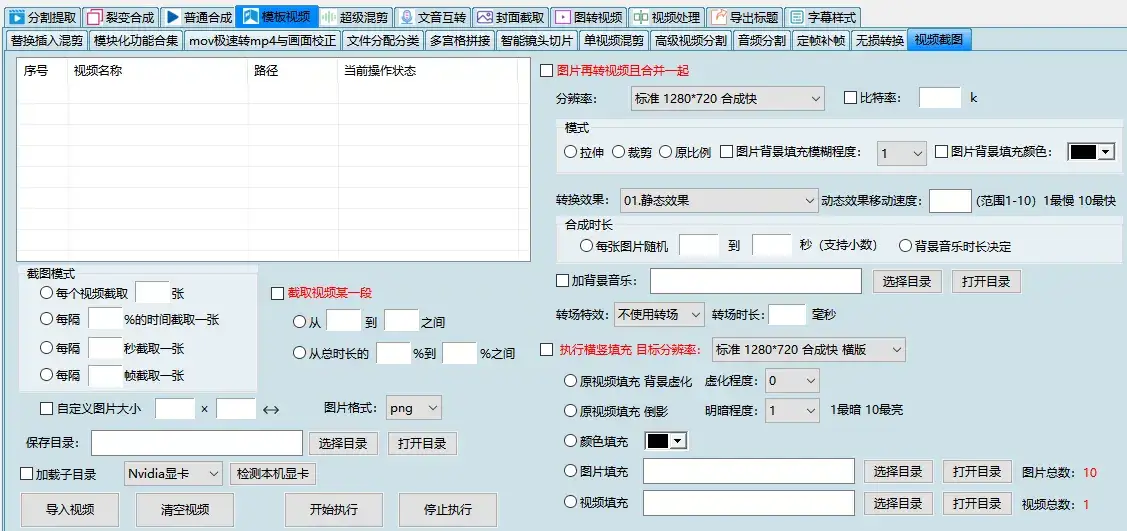1127x531 pixels.
Task: Open the 裂变合成 icon tab
Action: pyautogui.click(x=94, y=17)
